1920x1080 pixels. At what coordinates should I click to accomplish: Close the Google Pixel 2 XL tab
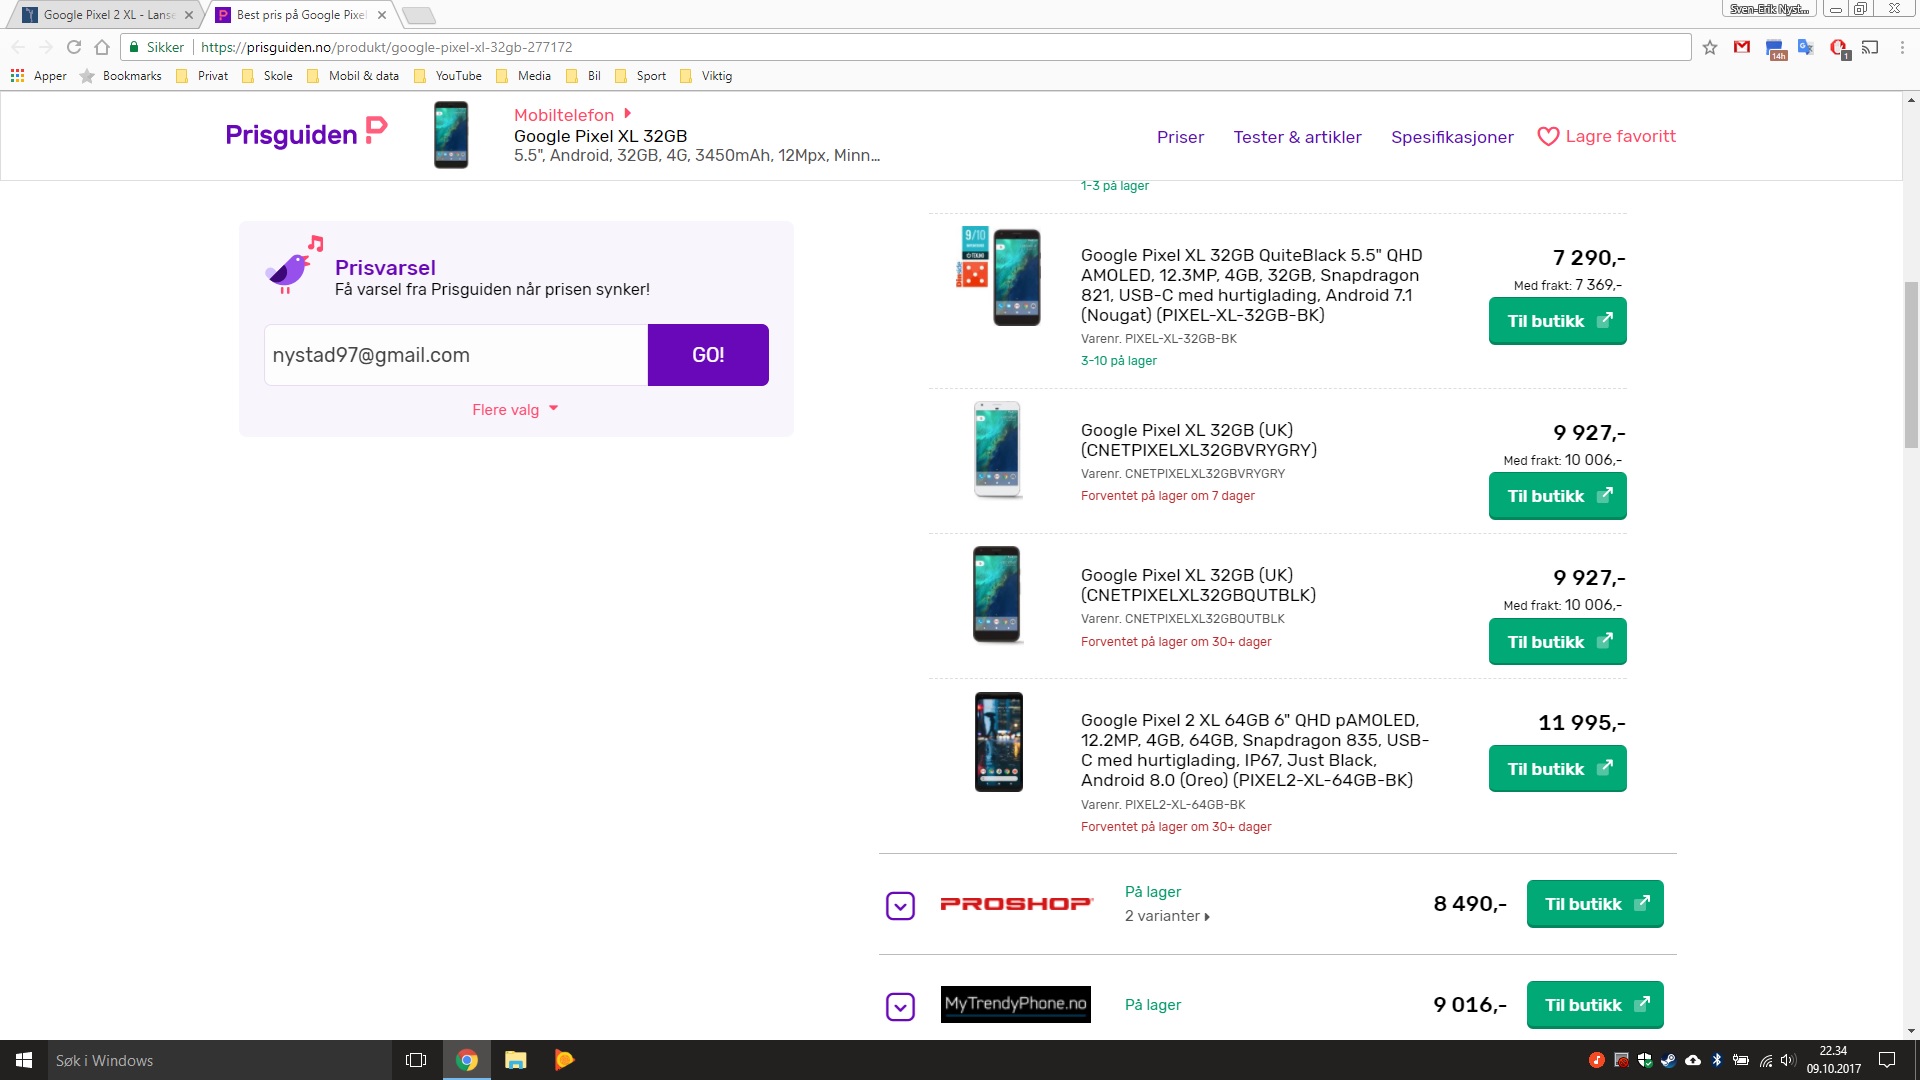188,15
